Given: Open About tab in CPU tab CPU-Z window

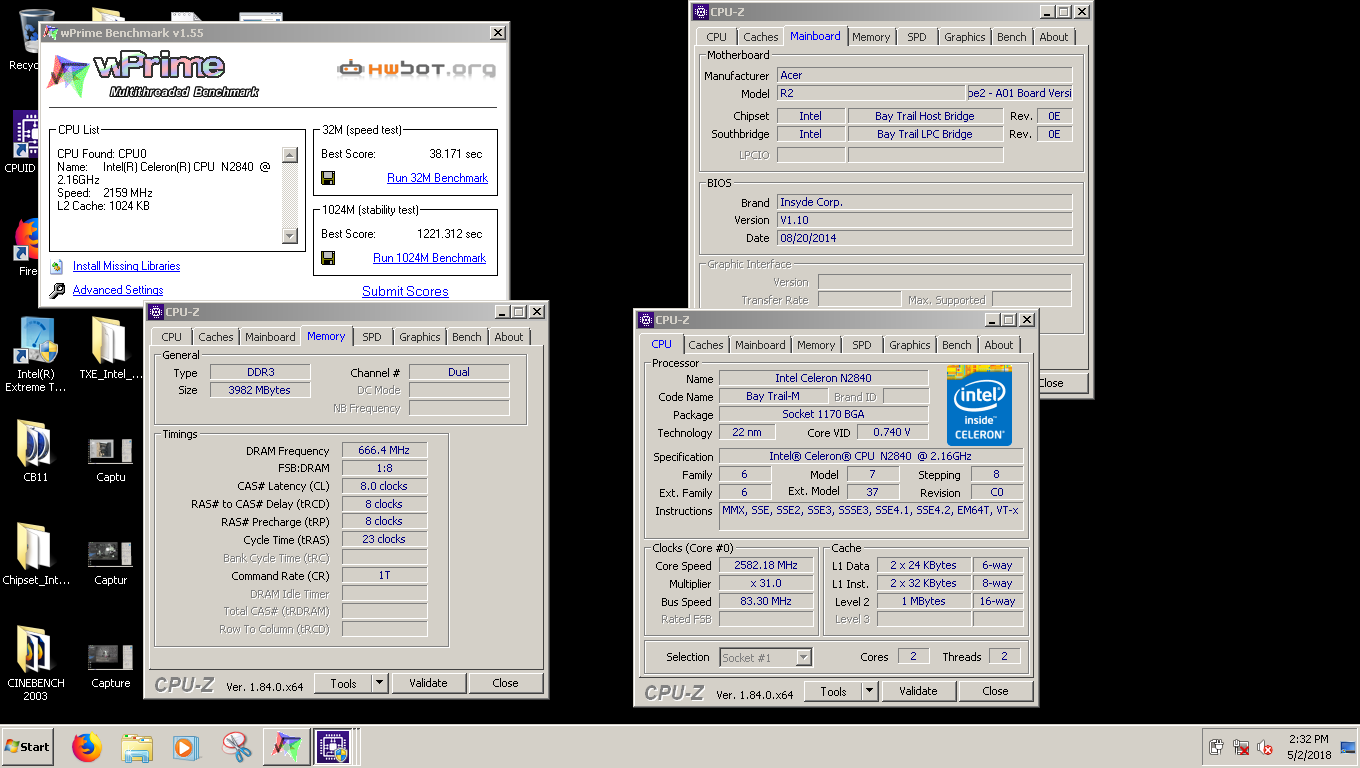Looking at the screenshot, I should click(x=998, y=345).
